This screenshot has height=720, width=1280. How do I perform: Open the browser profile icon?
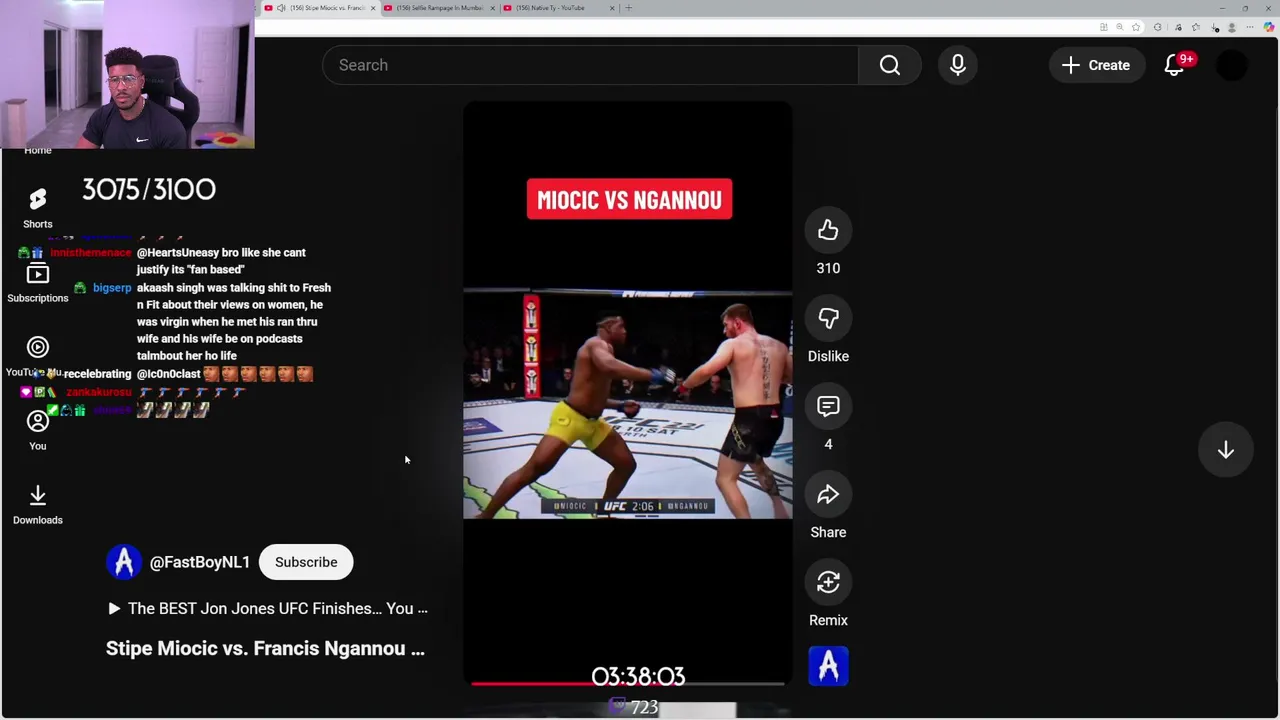[1232, 27]
